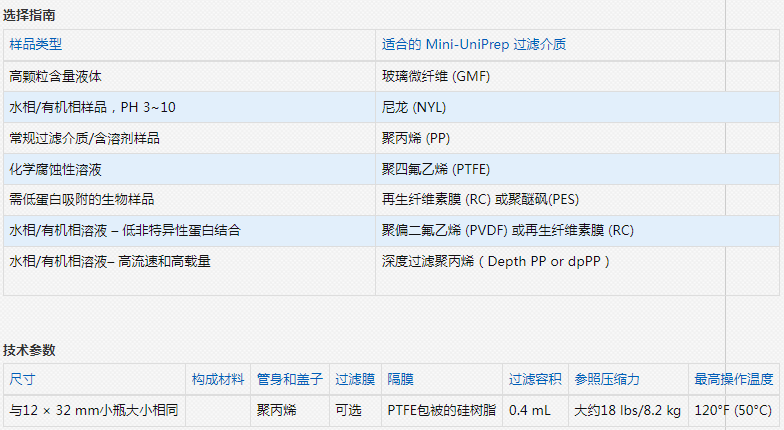Select 再生纤维素膜 (RC) 或聚醚砜(PES) cell
The image size is (784, 430).
pyautogui.click(x=480, y=199)
